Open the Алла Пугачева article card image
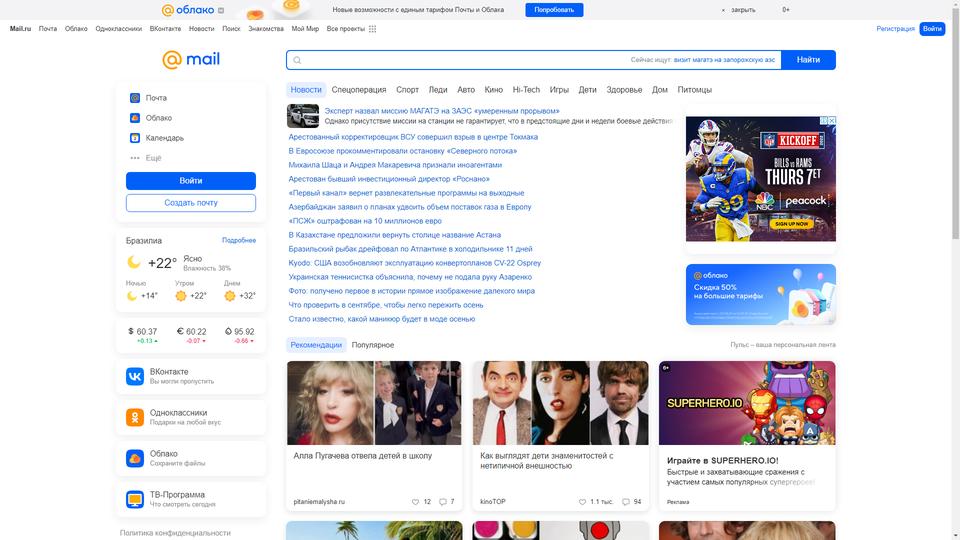 (374, 403)
